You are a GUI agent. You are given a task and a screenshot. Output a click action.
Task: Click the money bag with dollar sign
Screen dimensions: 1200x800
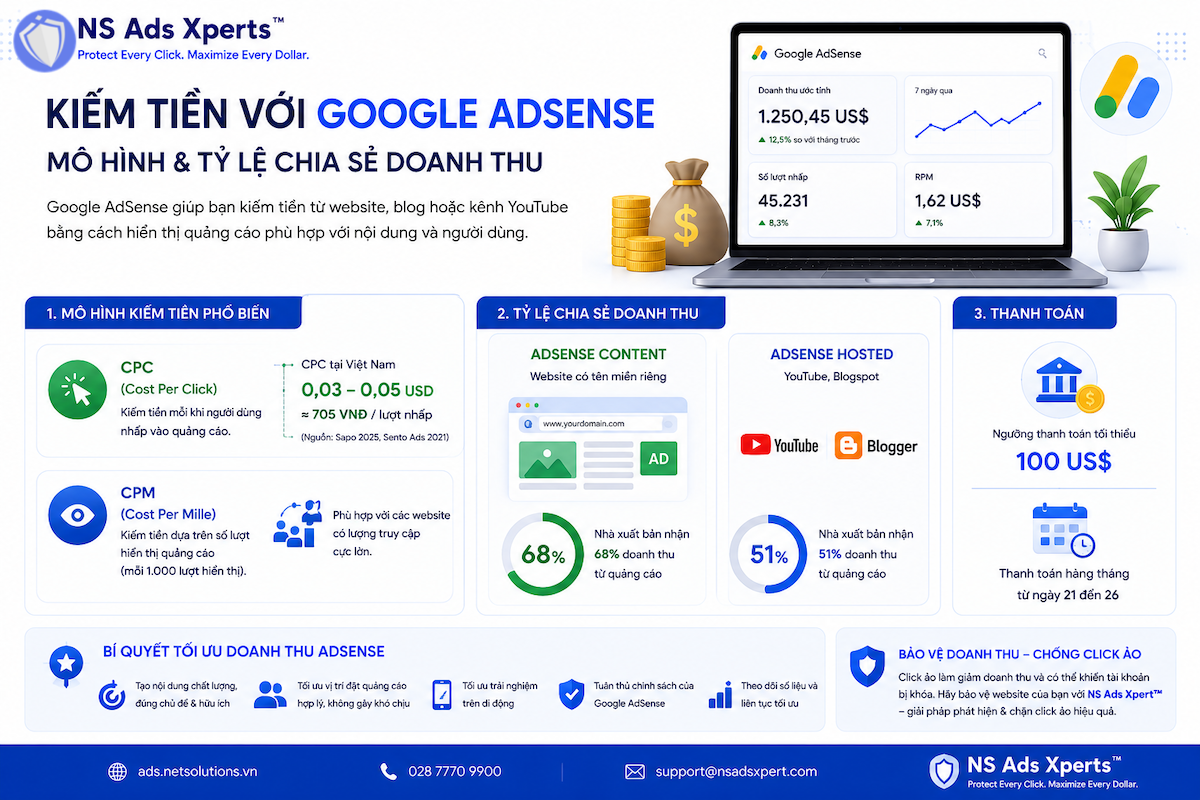pyautogui.click(x=686, y=212)
